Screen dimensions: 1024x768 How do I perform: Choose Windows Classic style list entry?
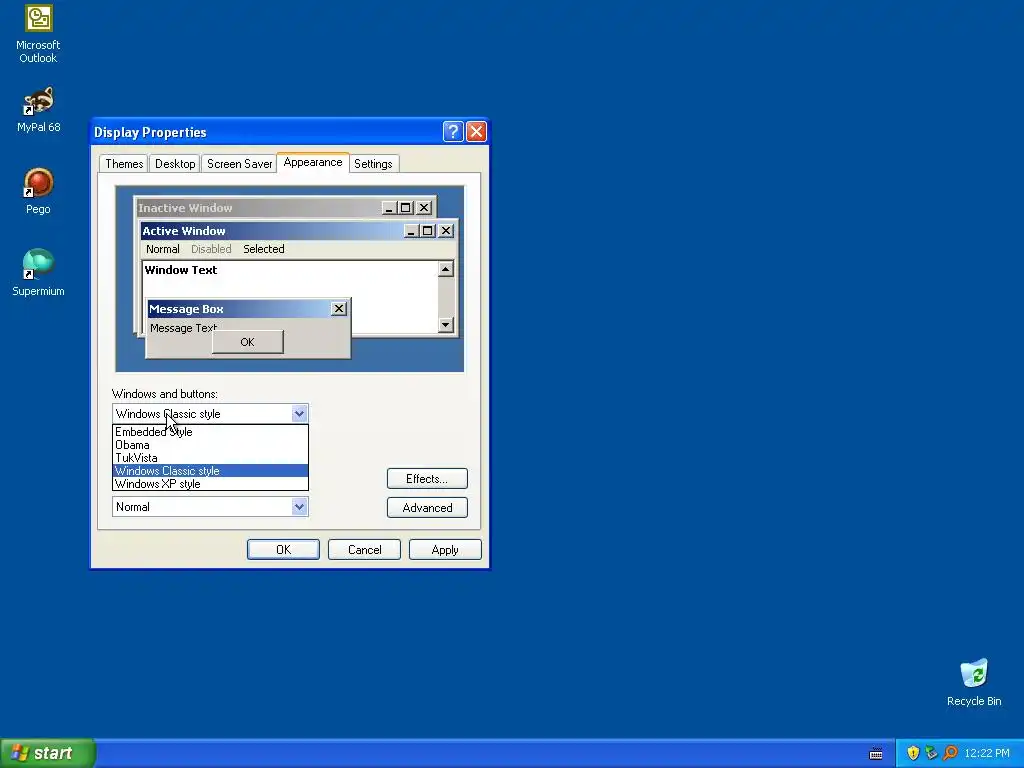point(210,471)
